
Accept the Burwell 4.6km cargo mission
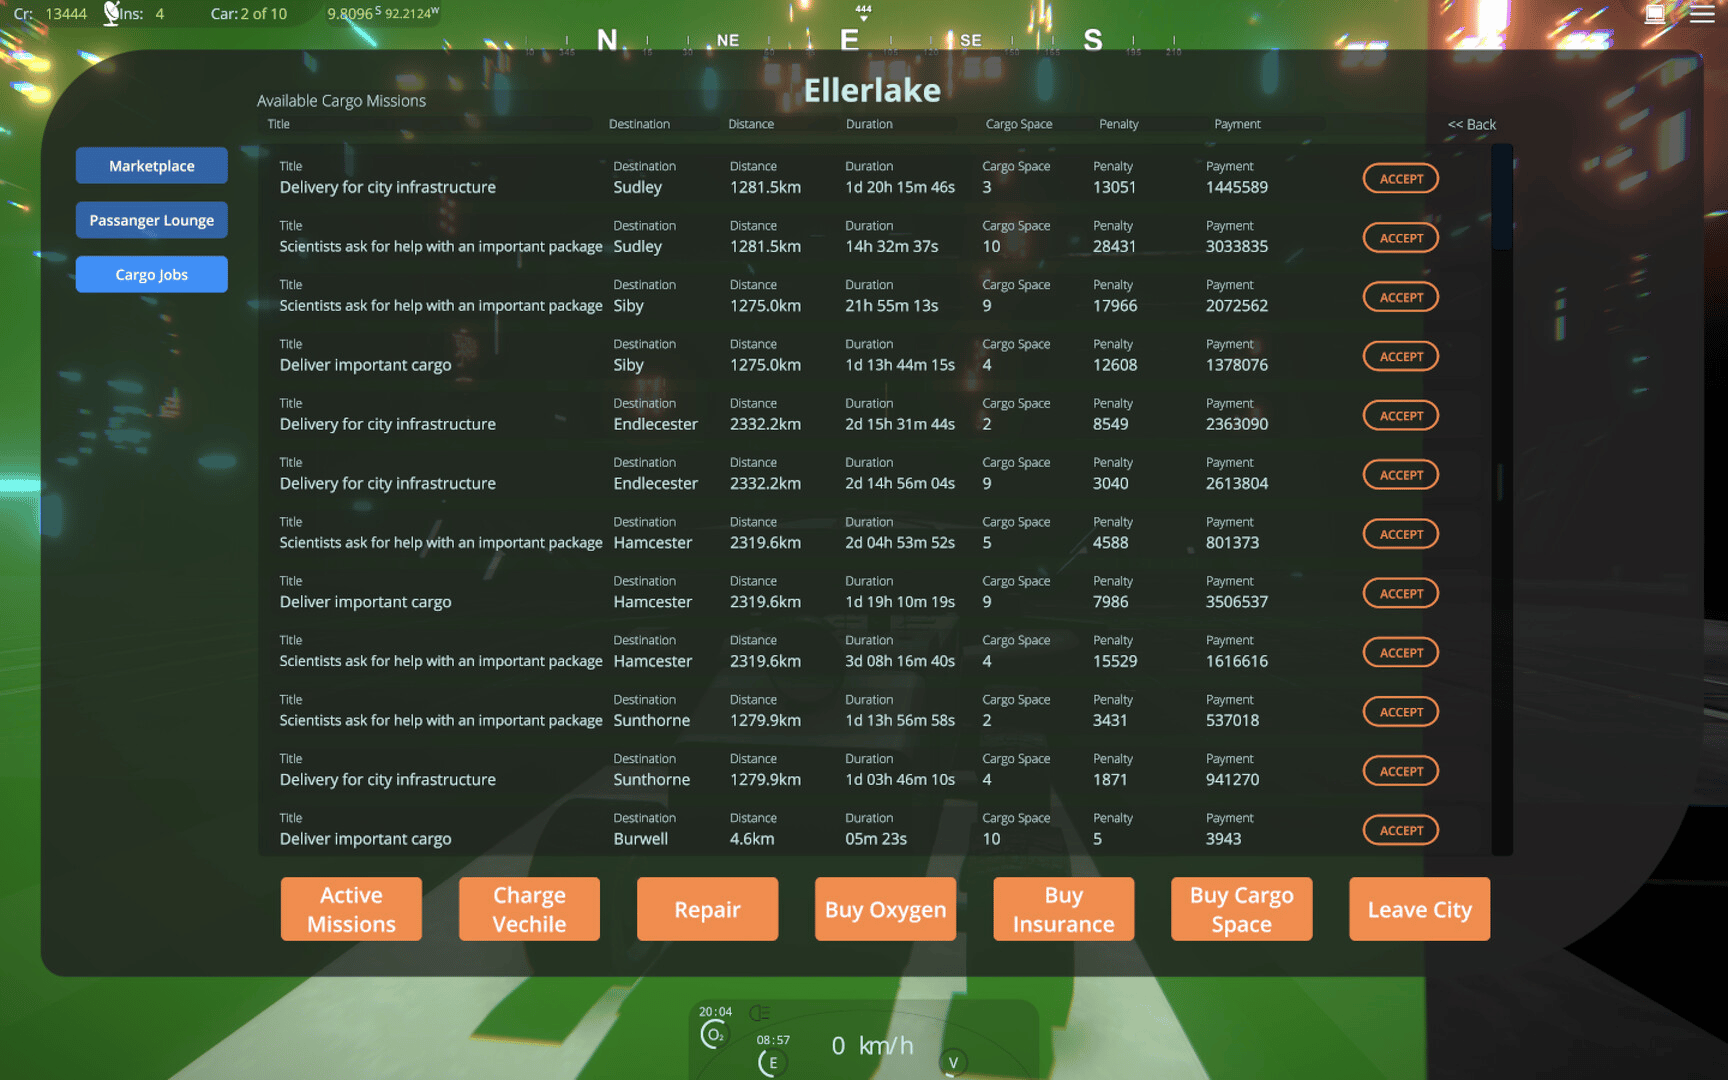point(1400,831)
